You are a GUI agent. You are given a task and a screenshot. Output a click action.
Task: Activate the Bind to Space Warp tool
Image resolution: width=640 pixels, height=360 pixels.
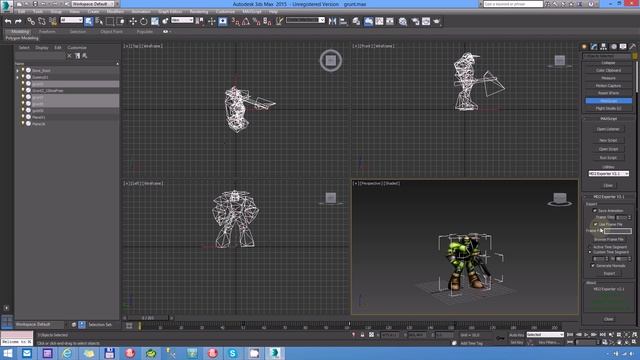(x=53, y=21)
